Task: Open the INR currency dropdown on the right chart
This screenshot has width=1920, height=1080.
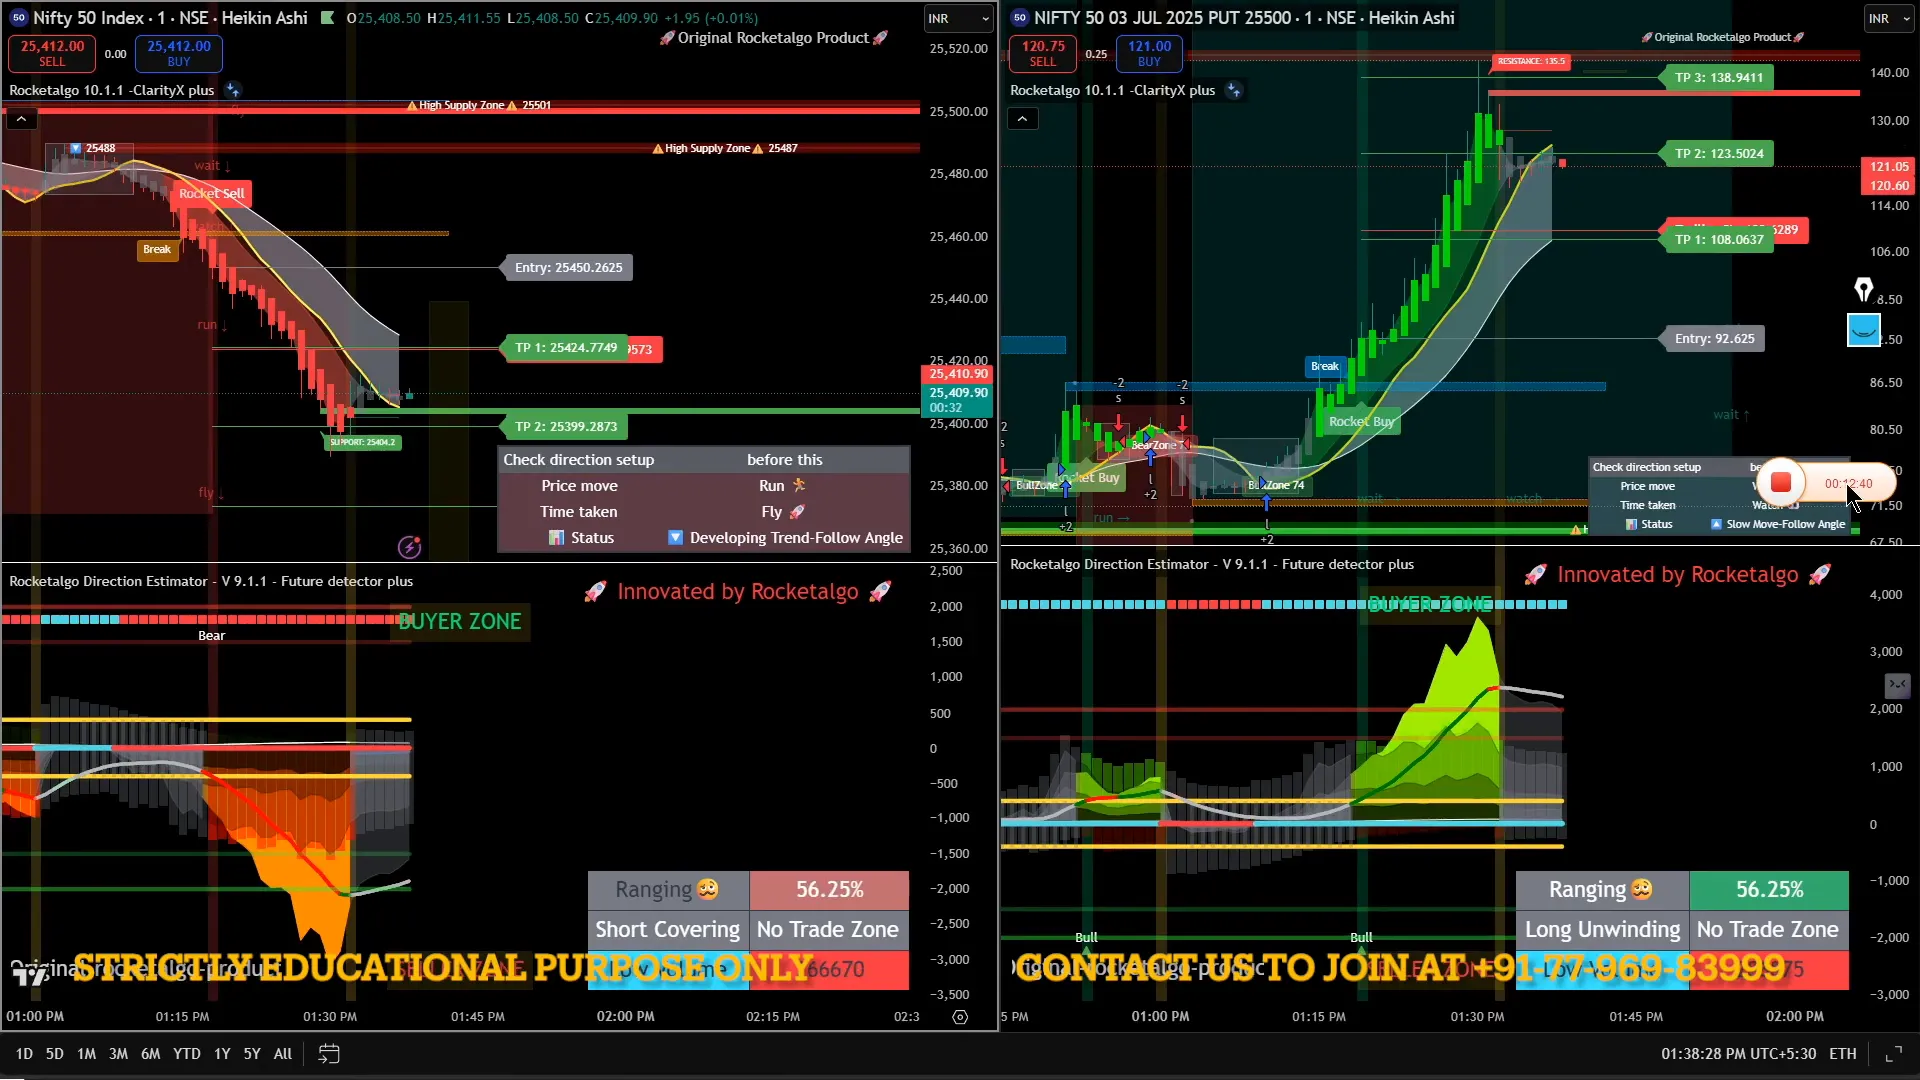Action: pyautogui.click(x=1888, y=18)
